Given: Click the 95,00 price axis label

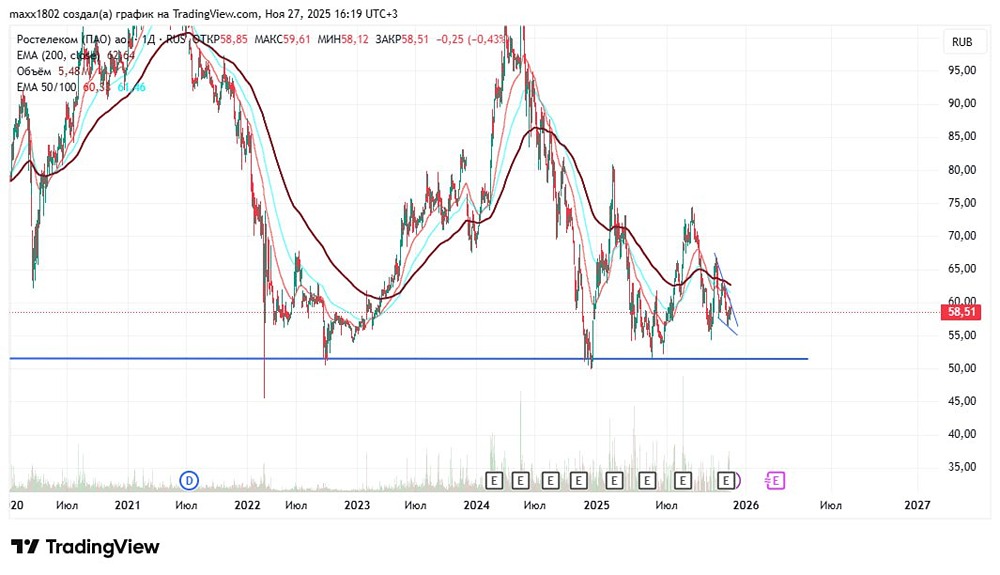Looking at the screenshot, I should click(962, 70).
